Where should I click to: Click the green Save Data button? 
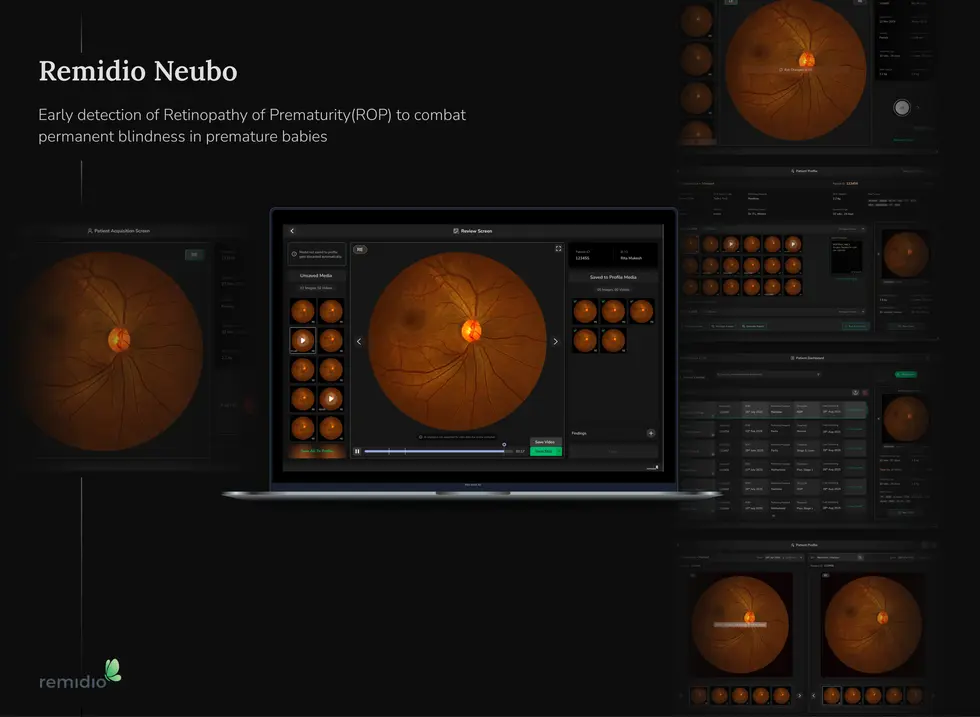point(543,451)
